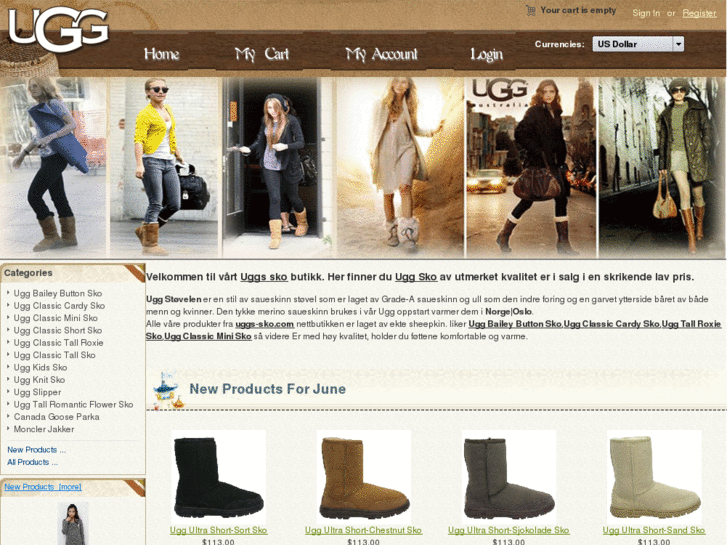Click the sand Ultra Short boot image

(654, 477)
